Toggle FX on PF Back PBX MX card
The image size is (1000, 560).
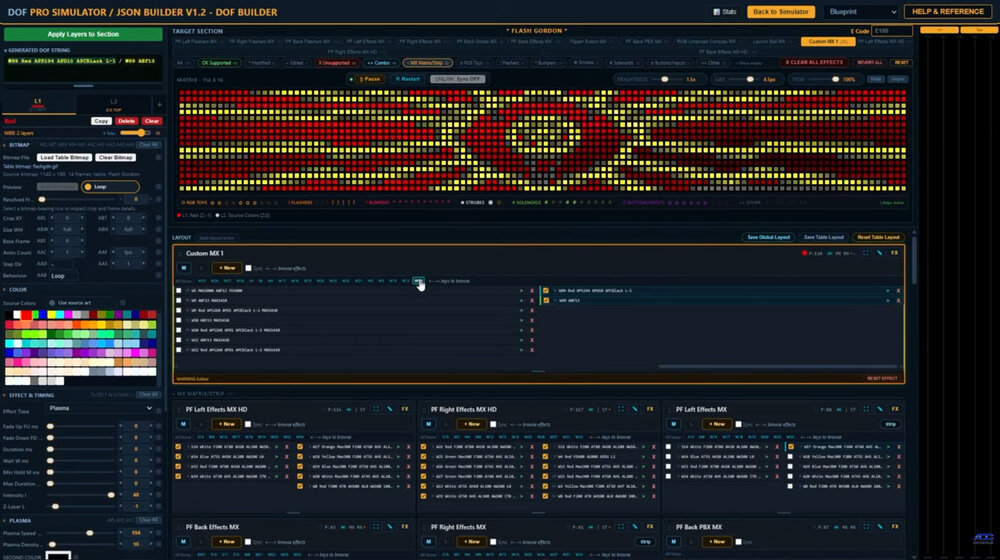(895, 527)
